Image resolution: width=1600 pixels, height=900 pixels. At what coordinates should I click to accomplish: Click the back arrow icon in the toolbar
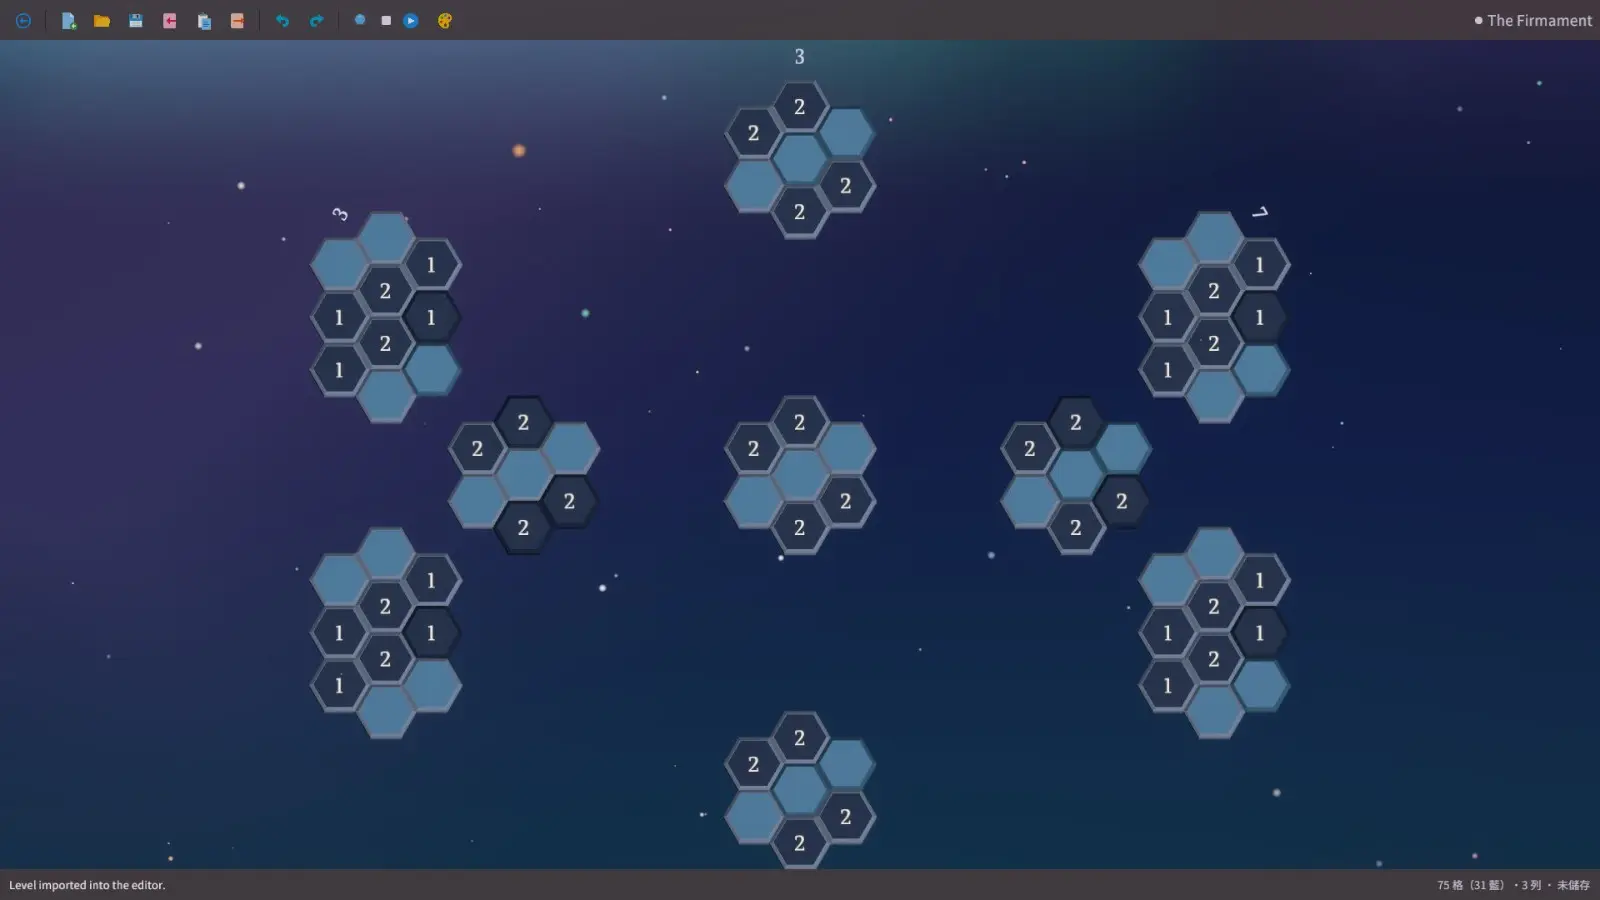click(x=23, y=20)
